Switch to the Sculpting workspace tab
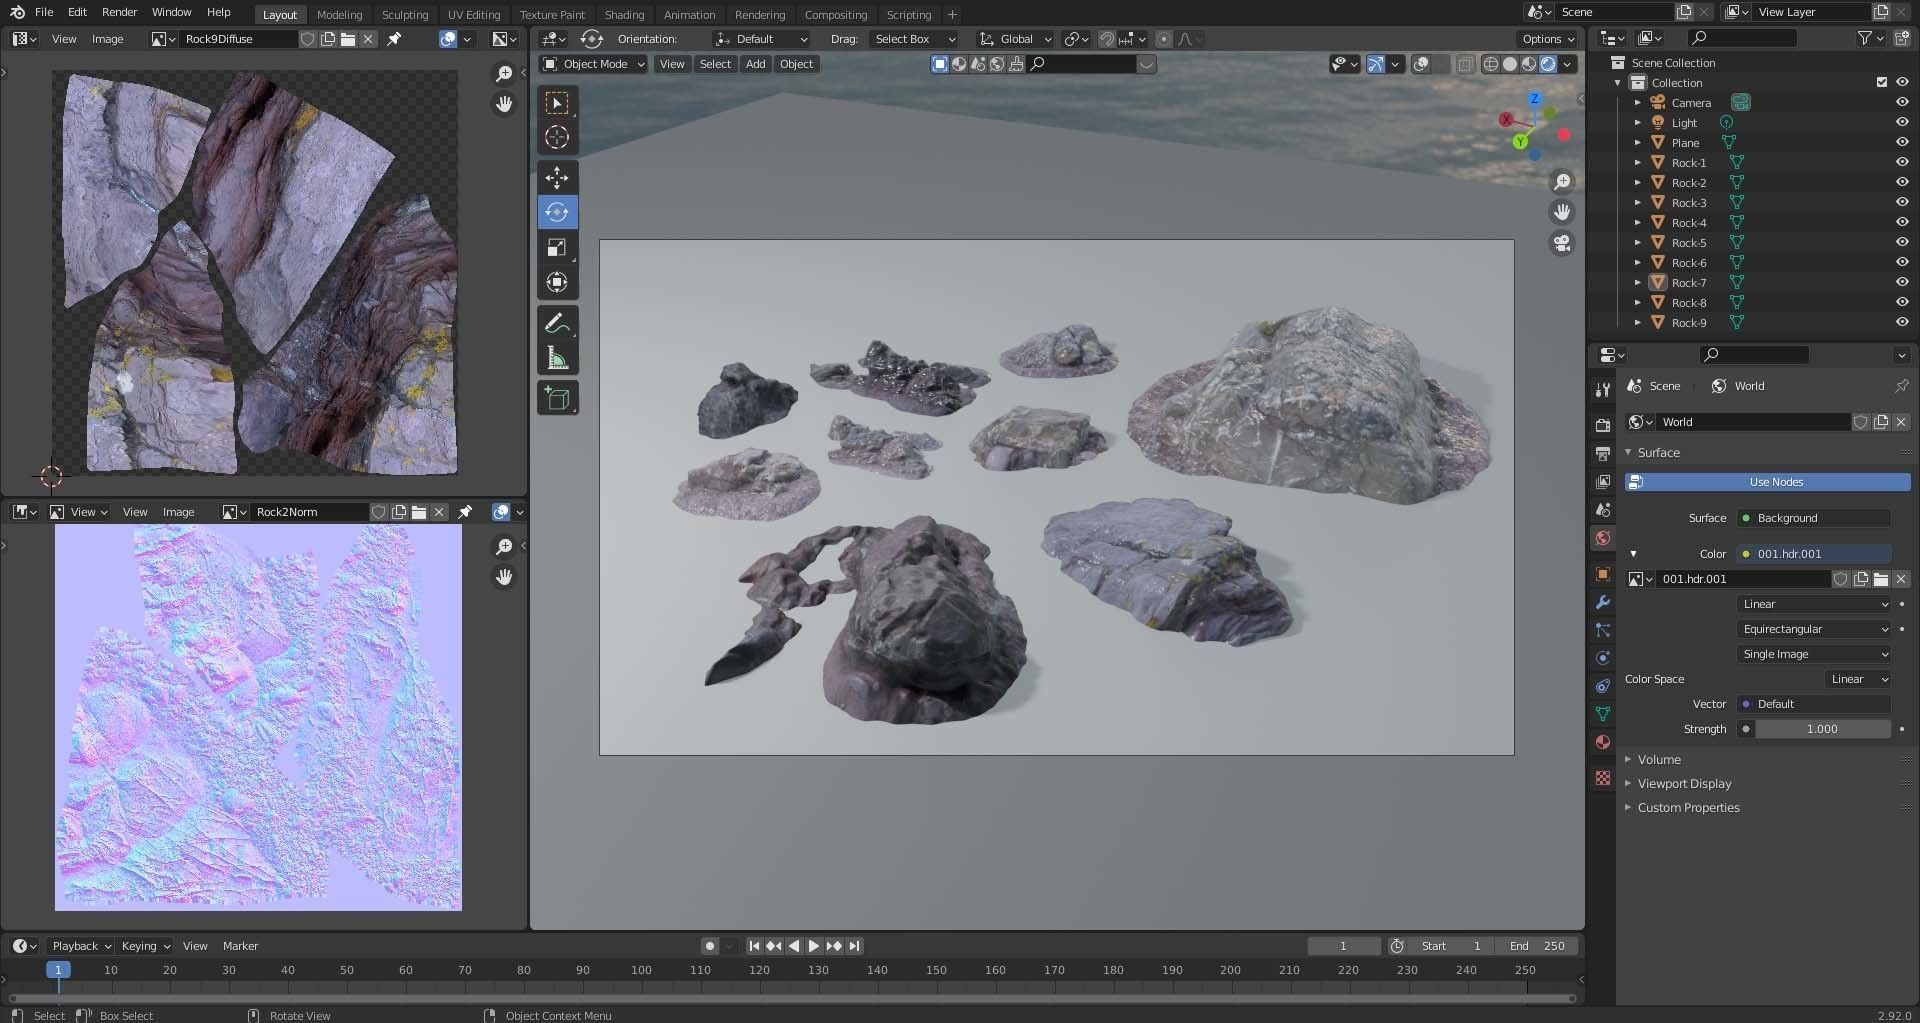This screenshot has width=1920, height=1023. coord(405,15)
